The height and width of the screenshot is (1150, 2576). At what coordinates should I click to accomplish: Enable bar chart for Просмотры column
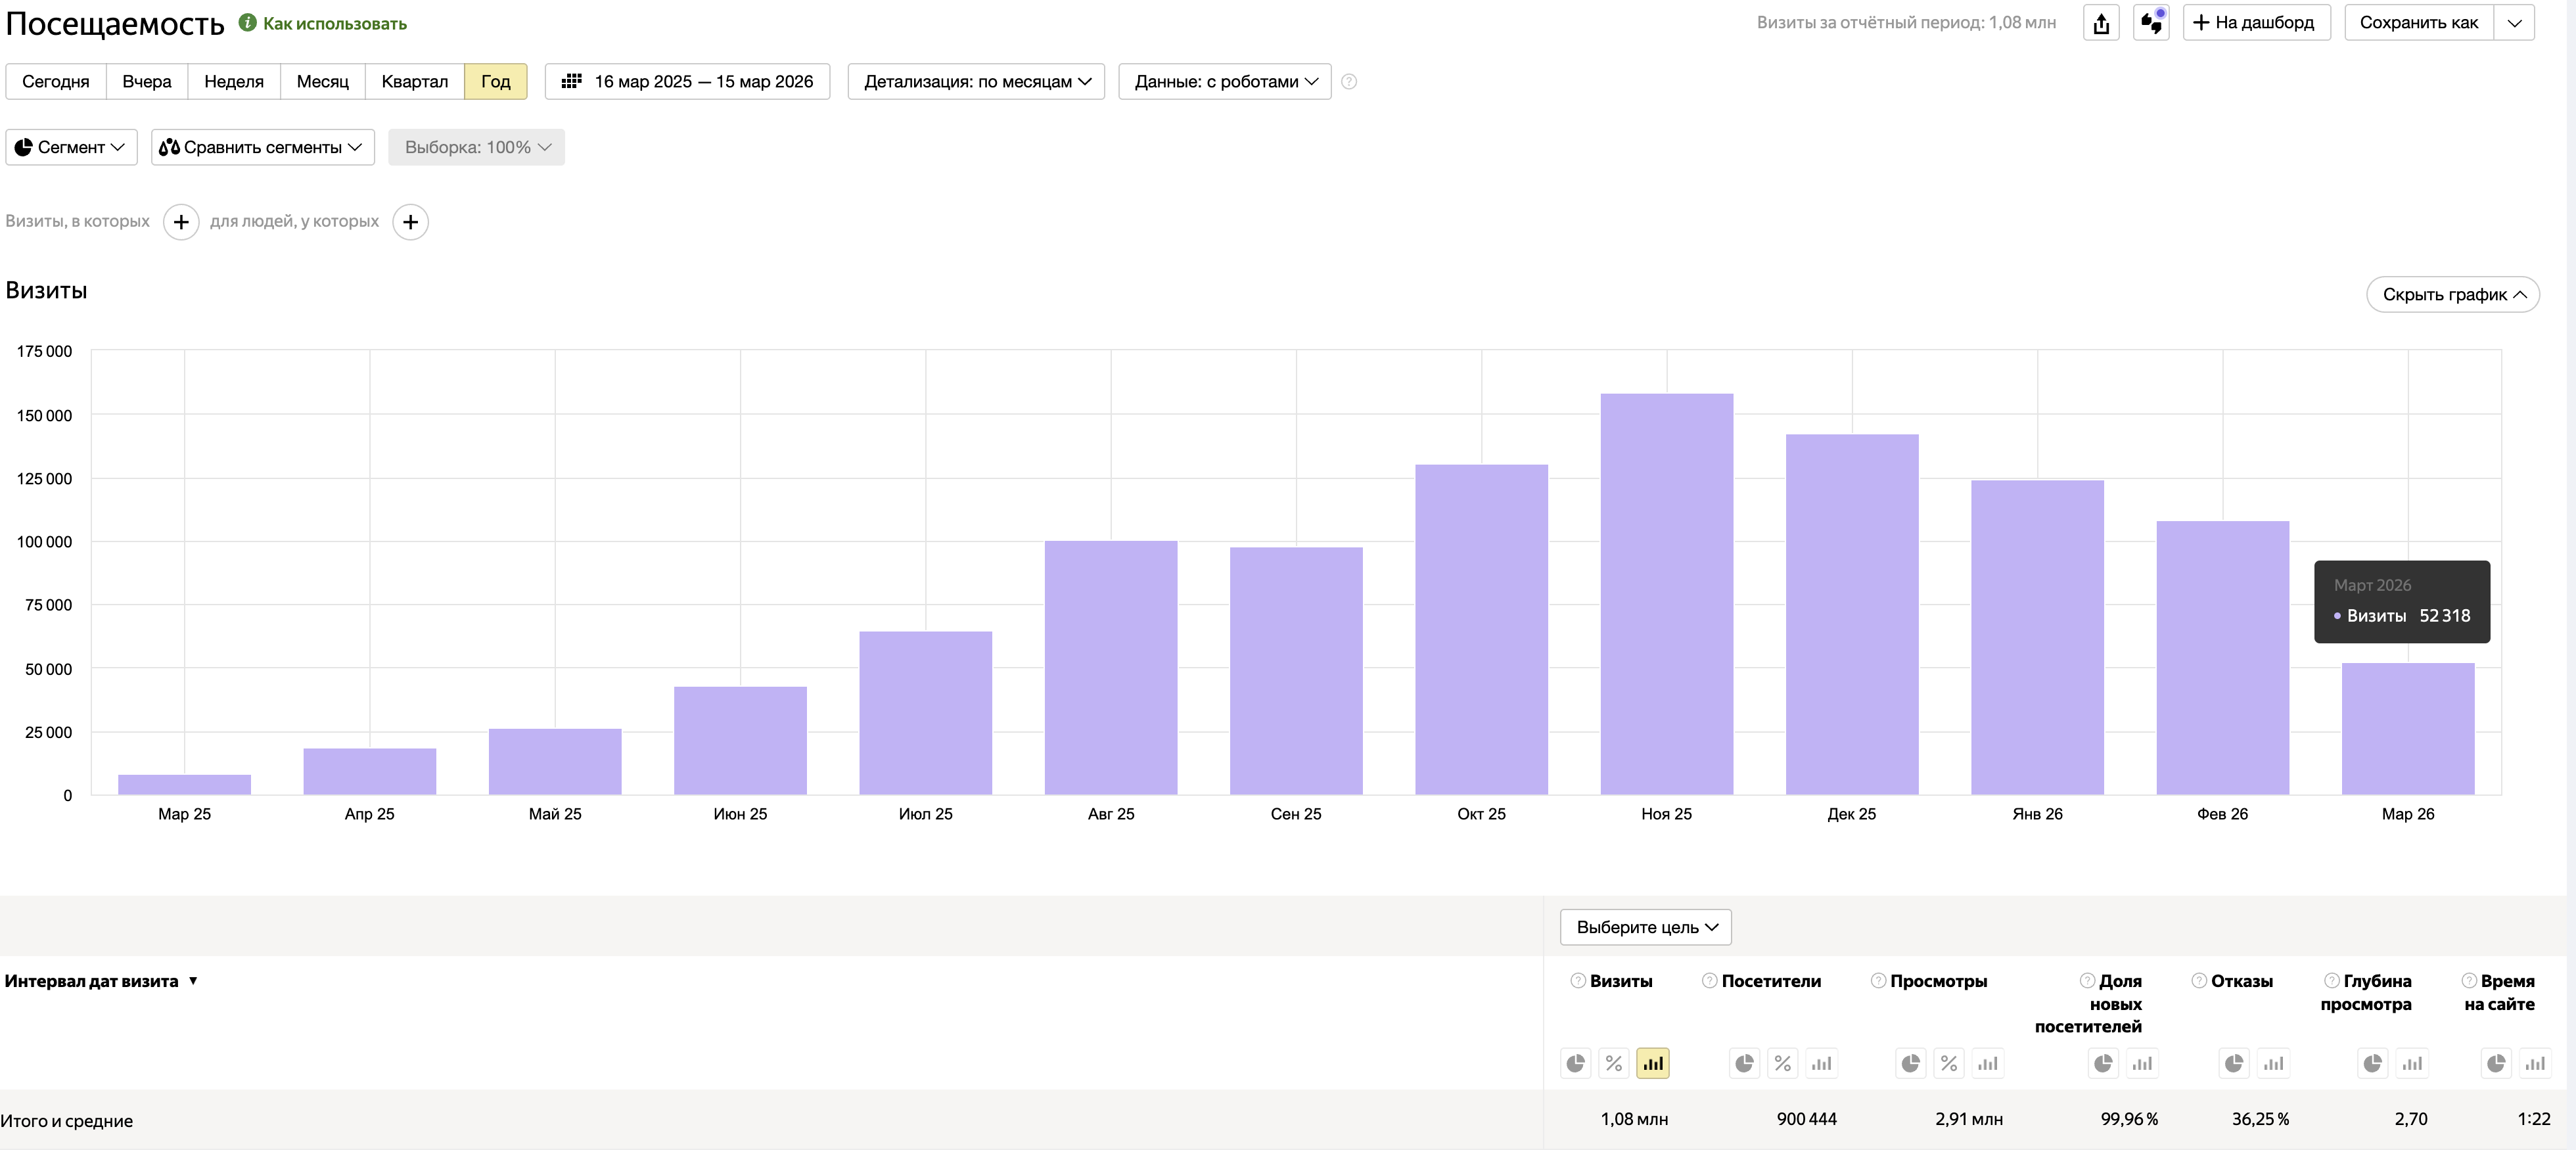(x=1987, y=1063)
